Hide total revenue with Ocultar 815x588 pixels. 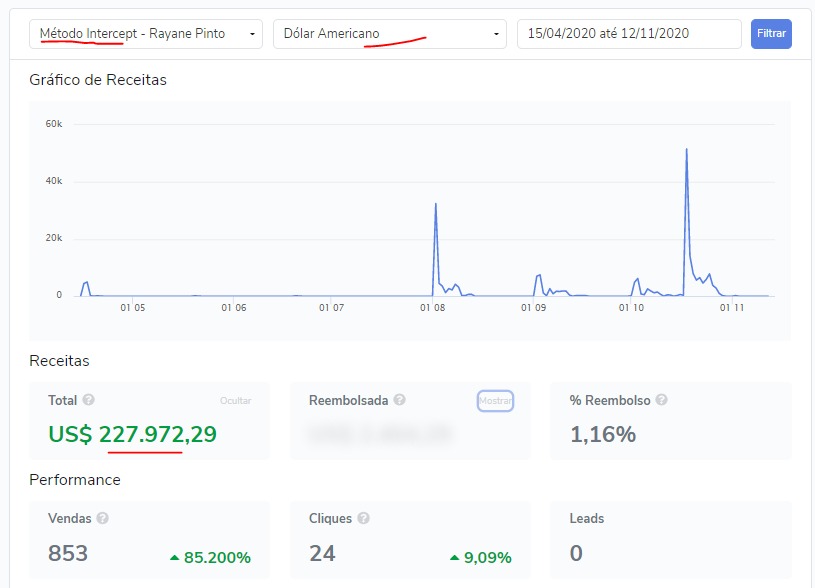coord(235,401)
